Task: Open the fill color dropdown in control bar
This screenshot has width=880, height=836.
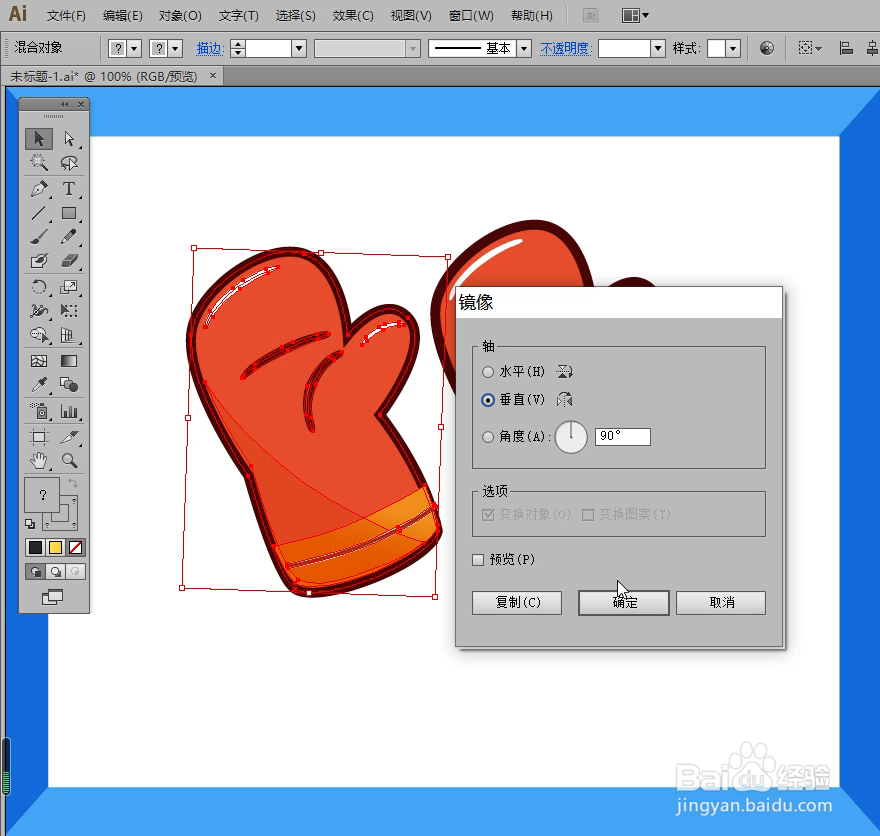Action: pos(134,49)
